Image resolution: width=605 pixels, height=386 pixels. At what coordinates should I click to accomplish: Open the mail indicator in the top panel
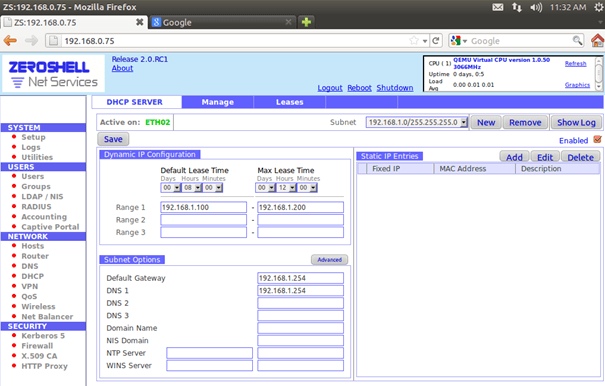[498, 7]
